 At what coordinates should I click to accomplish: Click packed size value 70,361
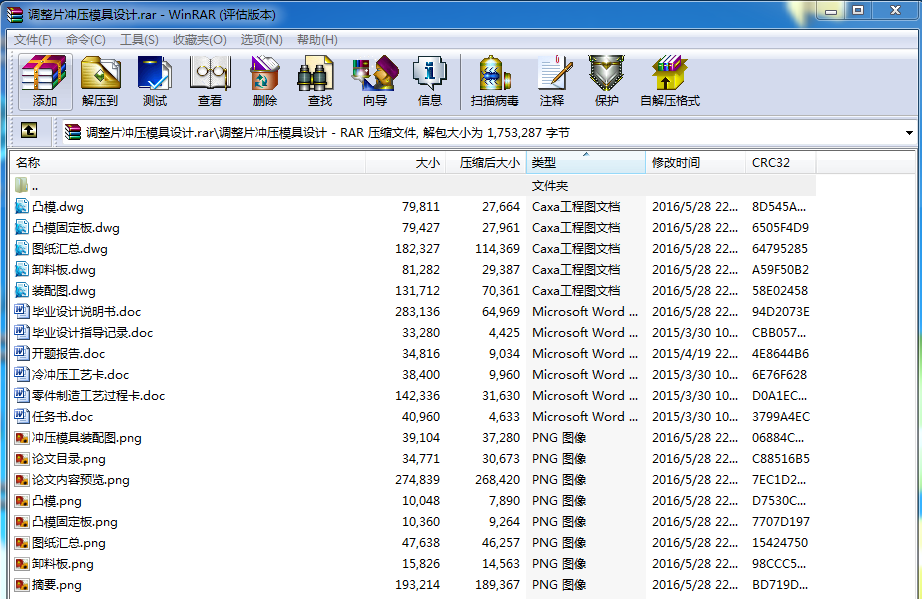point(501,290)
